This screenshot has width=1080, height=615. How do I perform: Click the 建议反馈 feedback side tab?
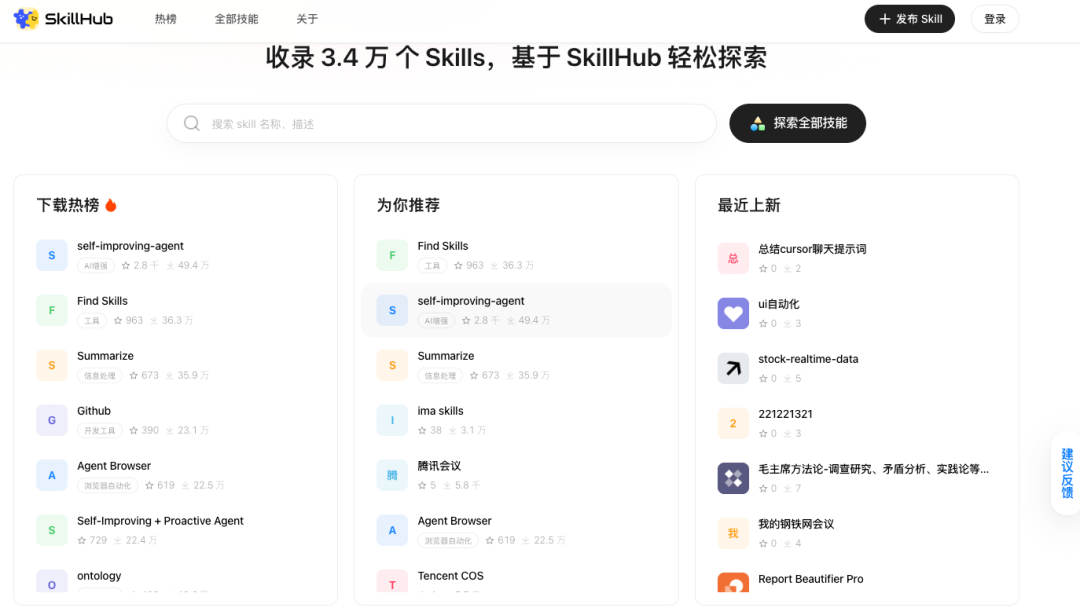(x=1066, y=473)
